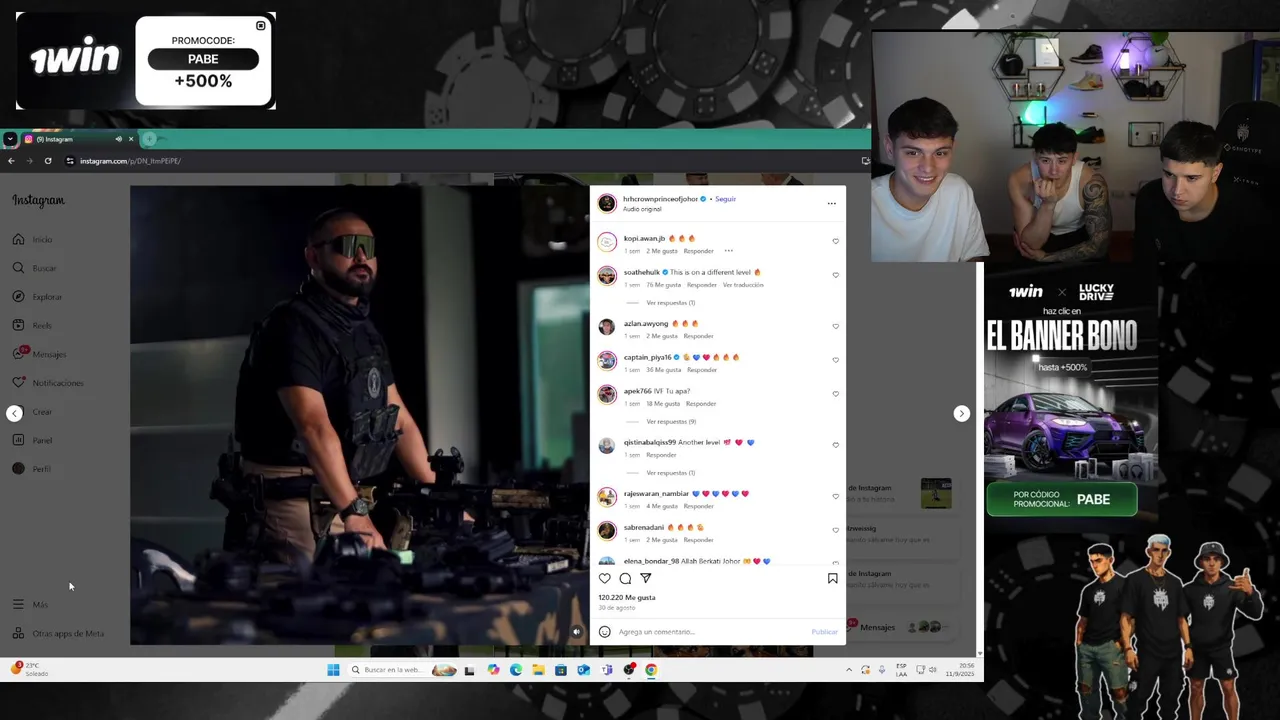Save the post with bookmark icon
This screenshot has height=720, width=1280.
(x=832, y=578)
